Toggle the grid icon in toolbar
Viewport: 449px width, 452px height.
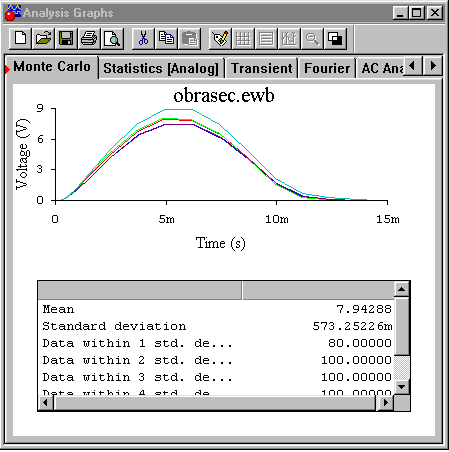coord(243,38)
